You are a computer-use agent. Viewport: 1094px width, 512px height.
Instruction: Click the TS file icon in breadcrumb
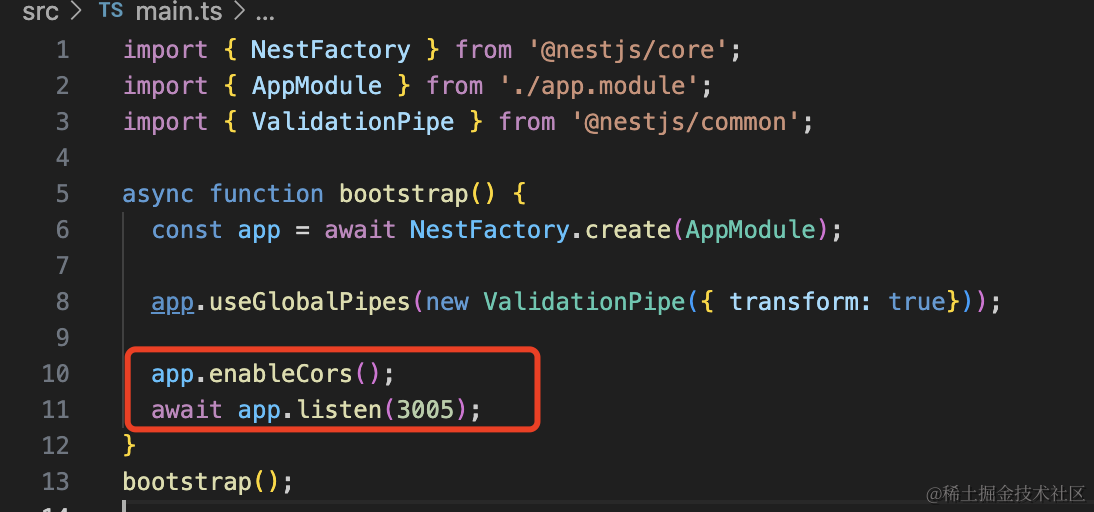(111, 13)
